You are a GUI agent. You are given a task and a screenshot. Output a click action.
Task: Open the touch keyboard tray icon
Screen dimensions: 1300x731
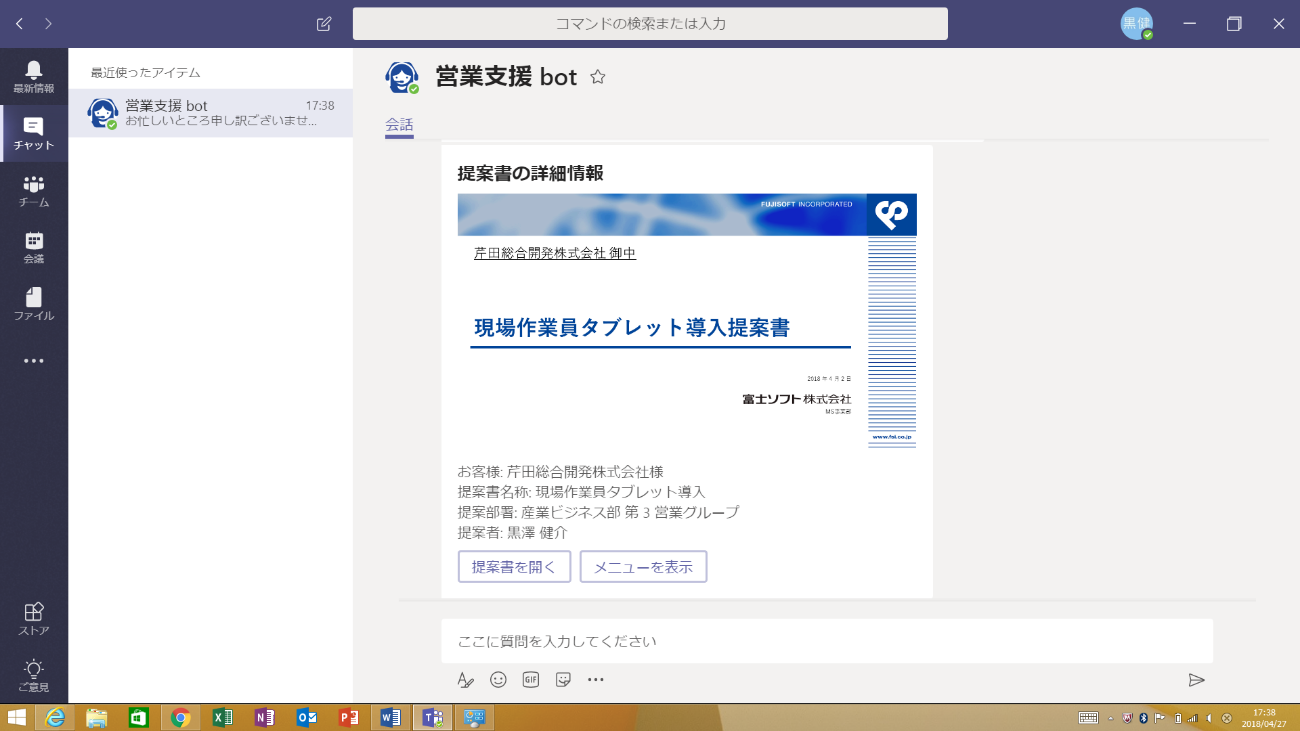point(1088,717)
